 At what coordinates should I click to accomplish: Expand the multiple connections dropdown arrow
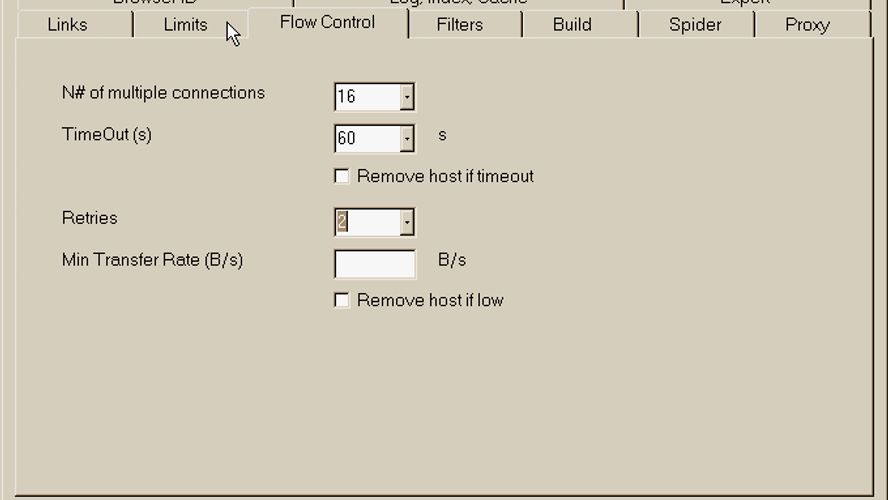[x=407, y=97]
